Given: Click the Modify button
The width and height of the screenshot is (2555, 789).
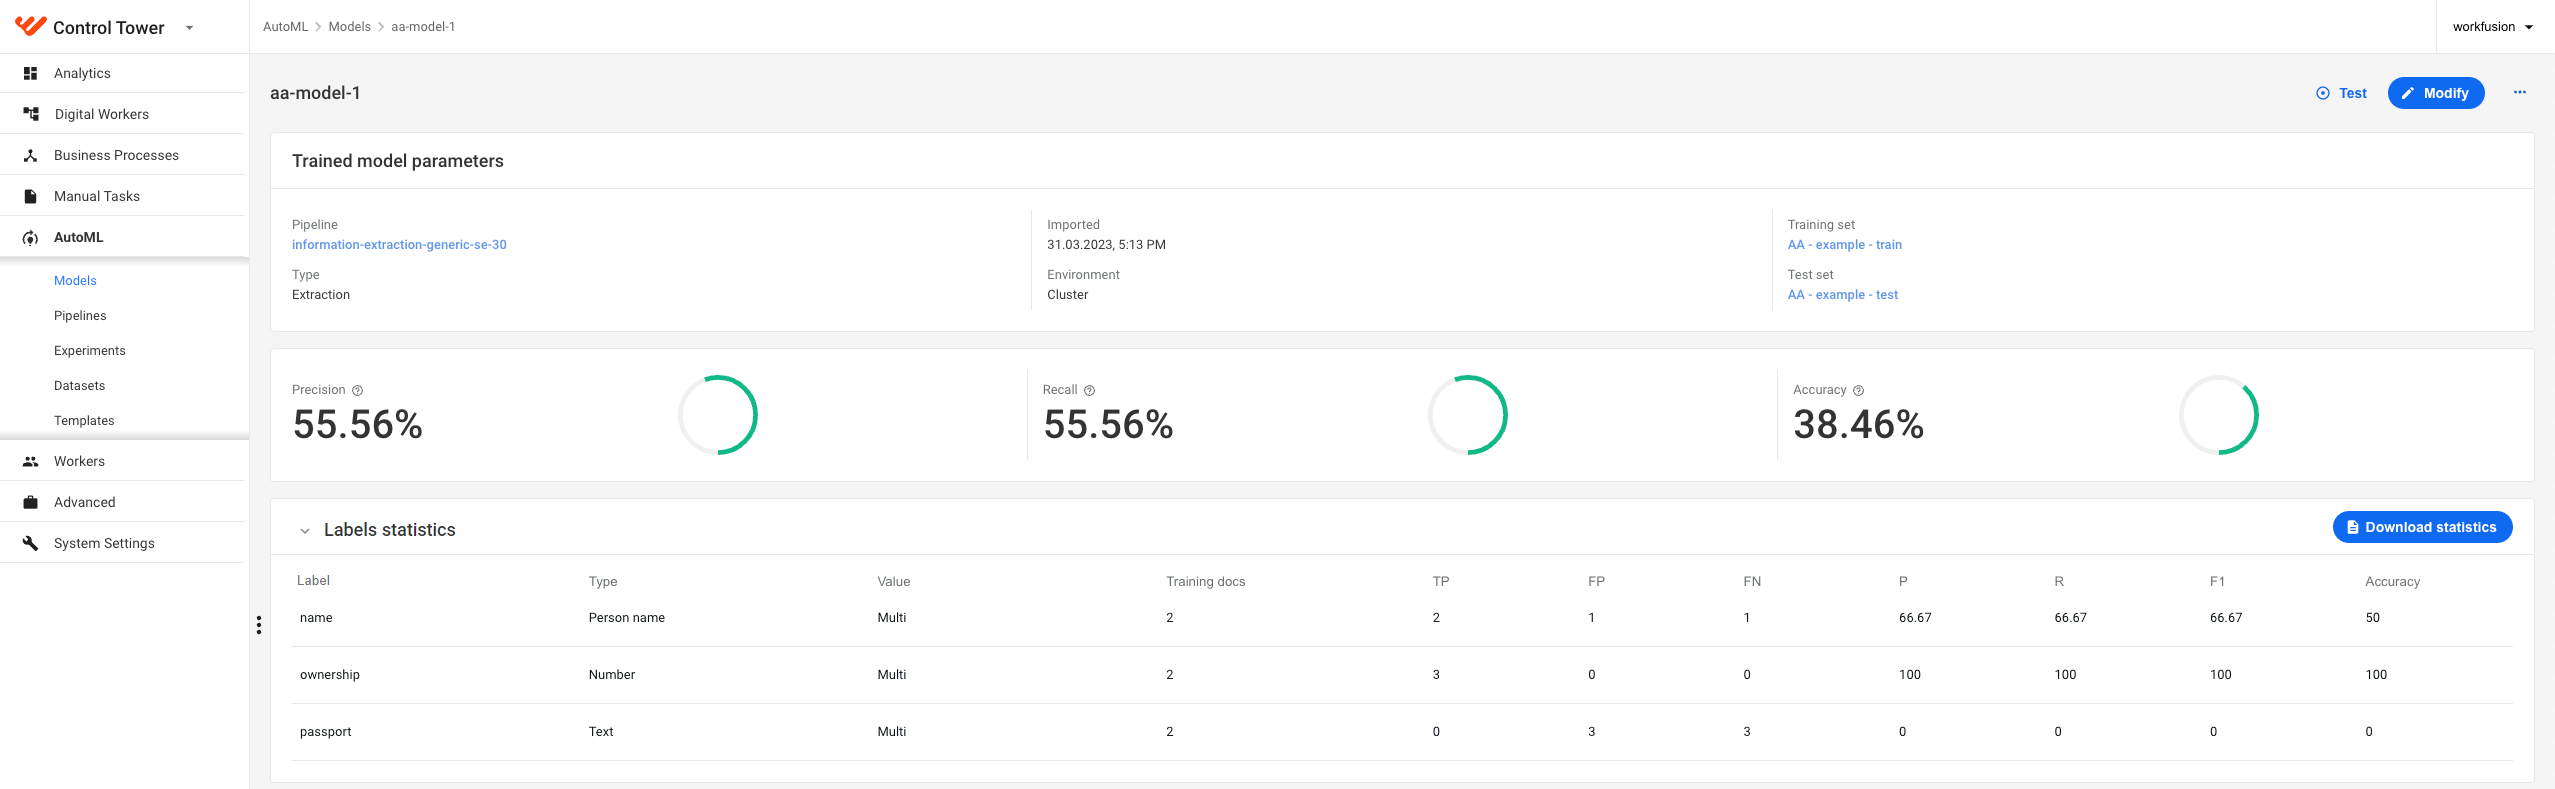Looking at the screenshot, I should 2435,93.
